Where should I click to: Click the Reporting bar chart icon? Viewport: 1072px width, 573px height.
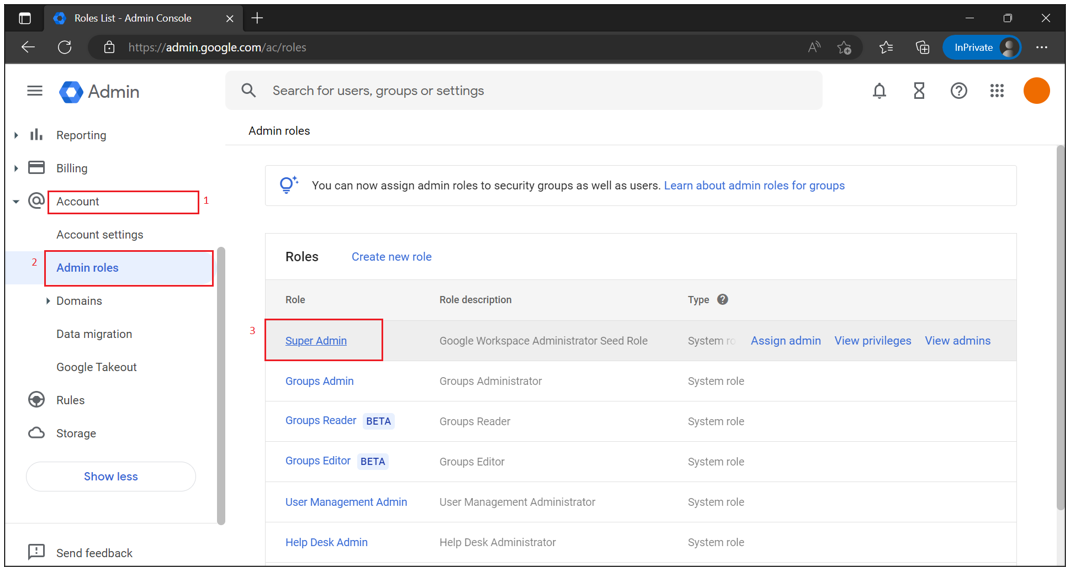(x=36, y=135)
